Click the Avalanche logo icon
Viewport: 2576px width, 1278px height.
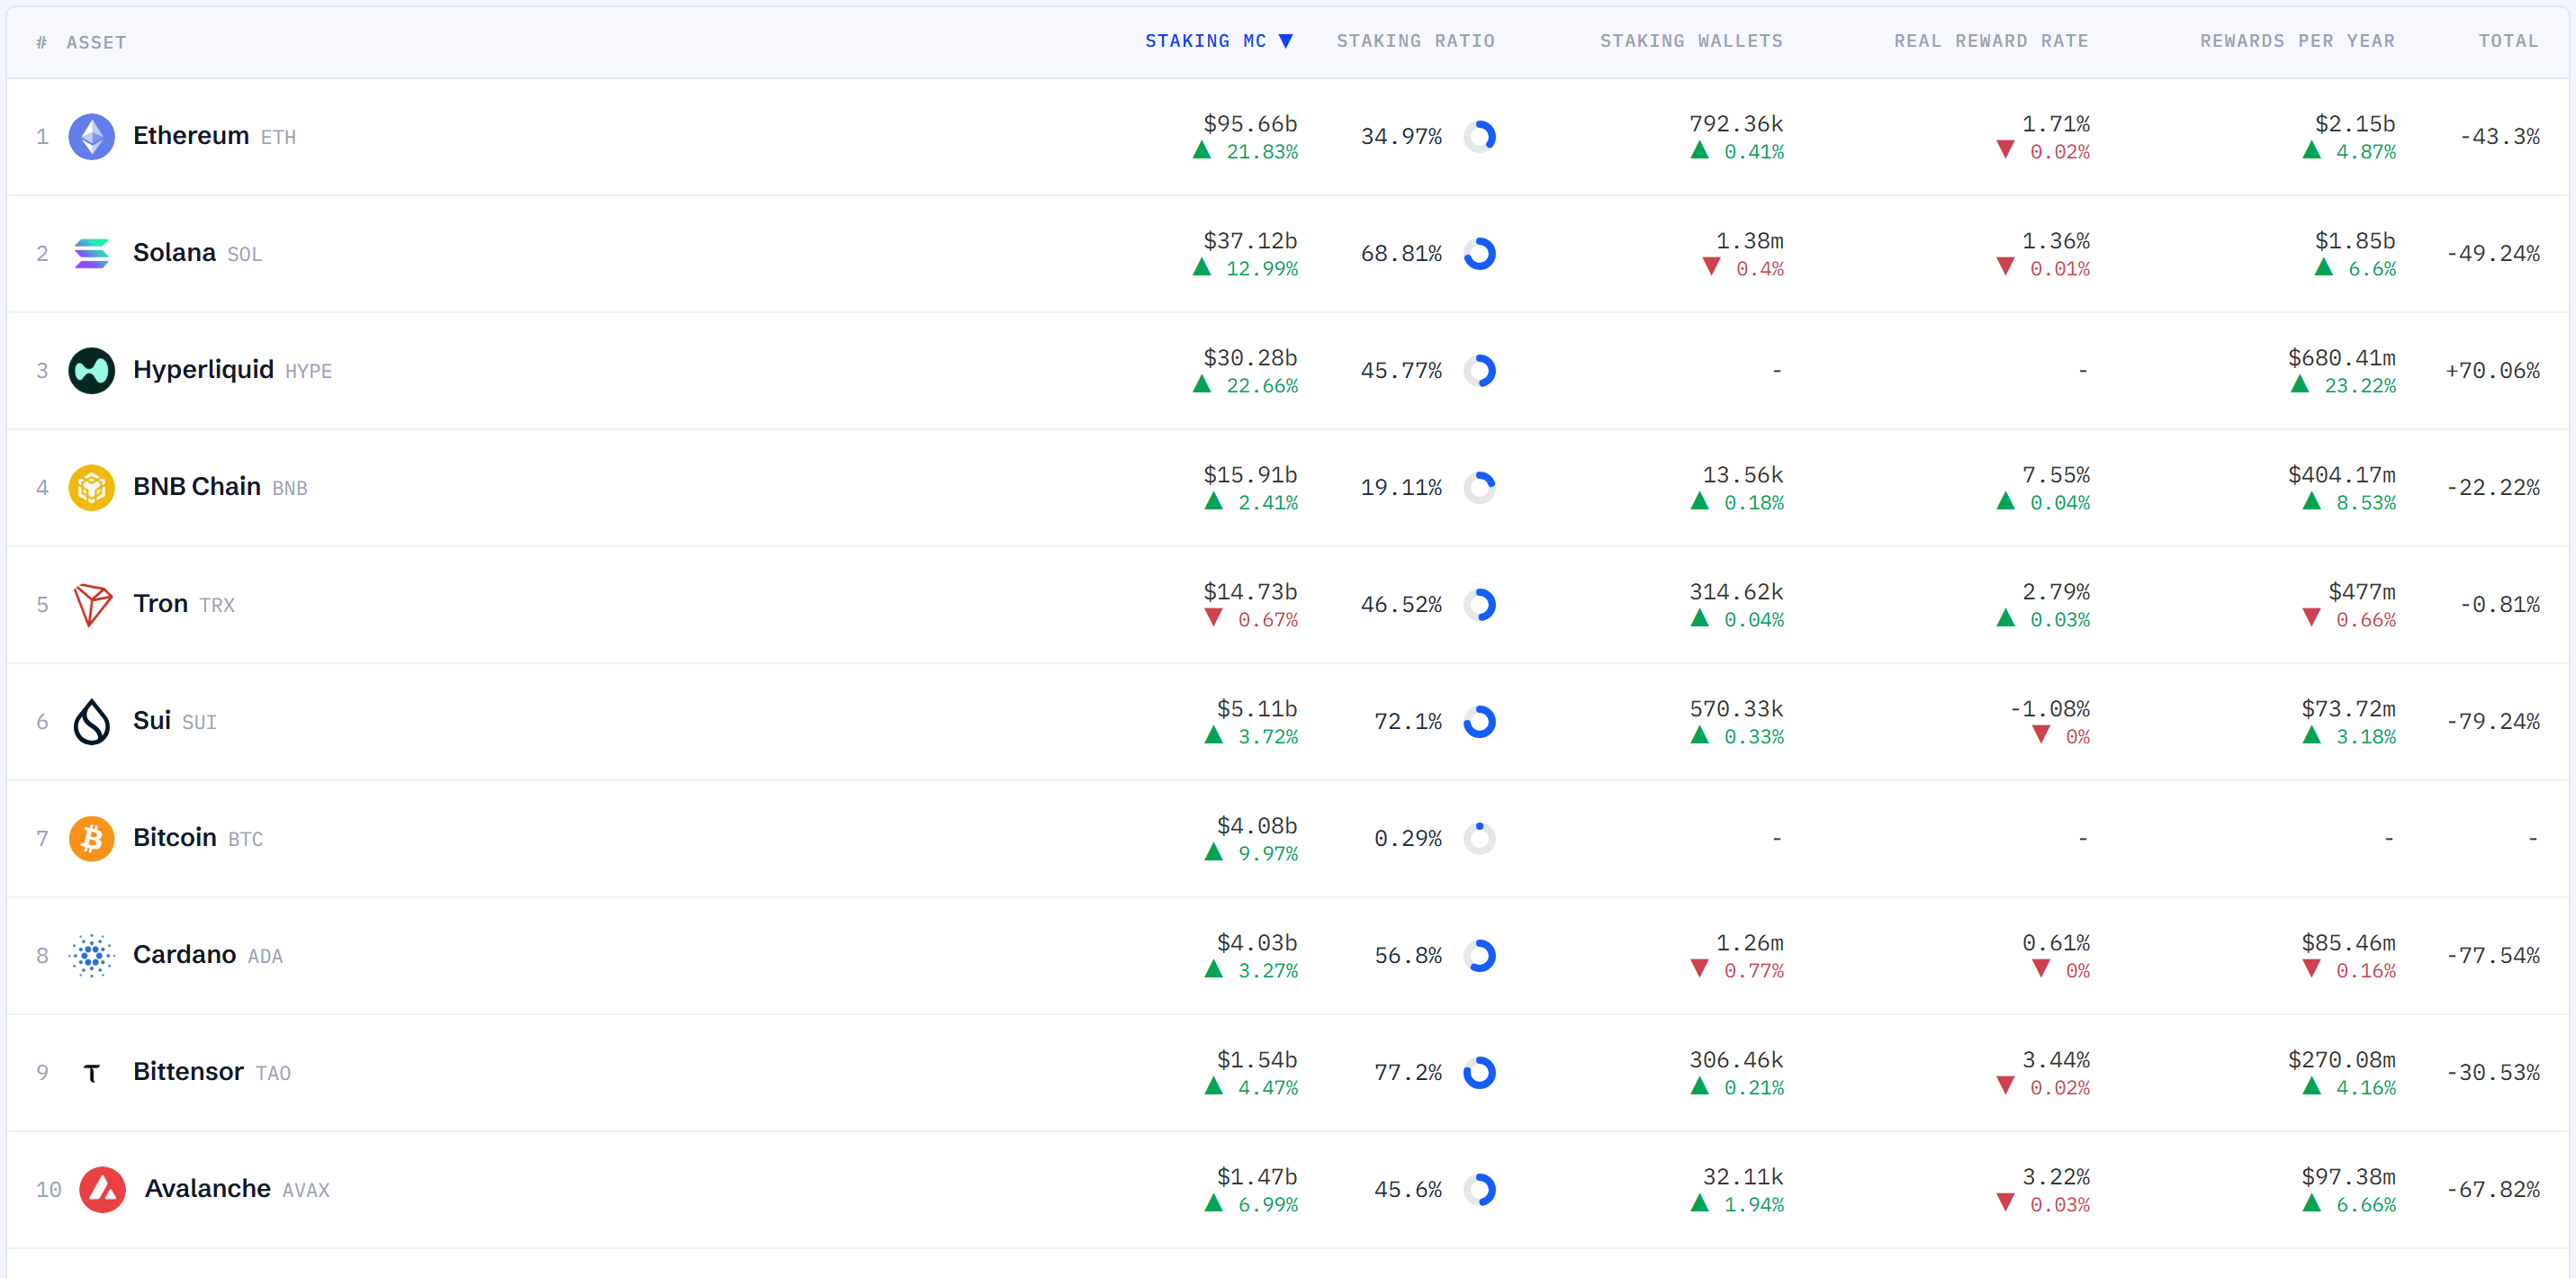point(102,1190)
